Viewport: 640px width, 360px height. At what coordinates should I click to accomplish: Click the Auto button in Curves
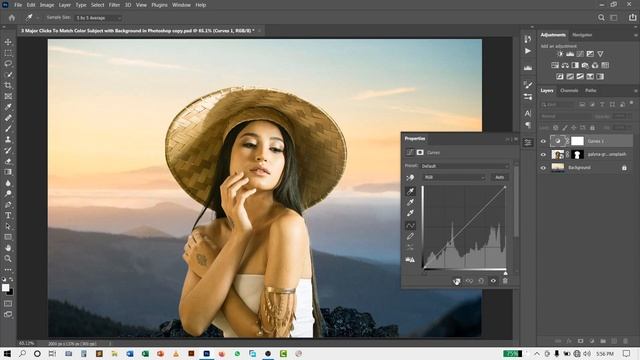(x=500, y=178)
